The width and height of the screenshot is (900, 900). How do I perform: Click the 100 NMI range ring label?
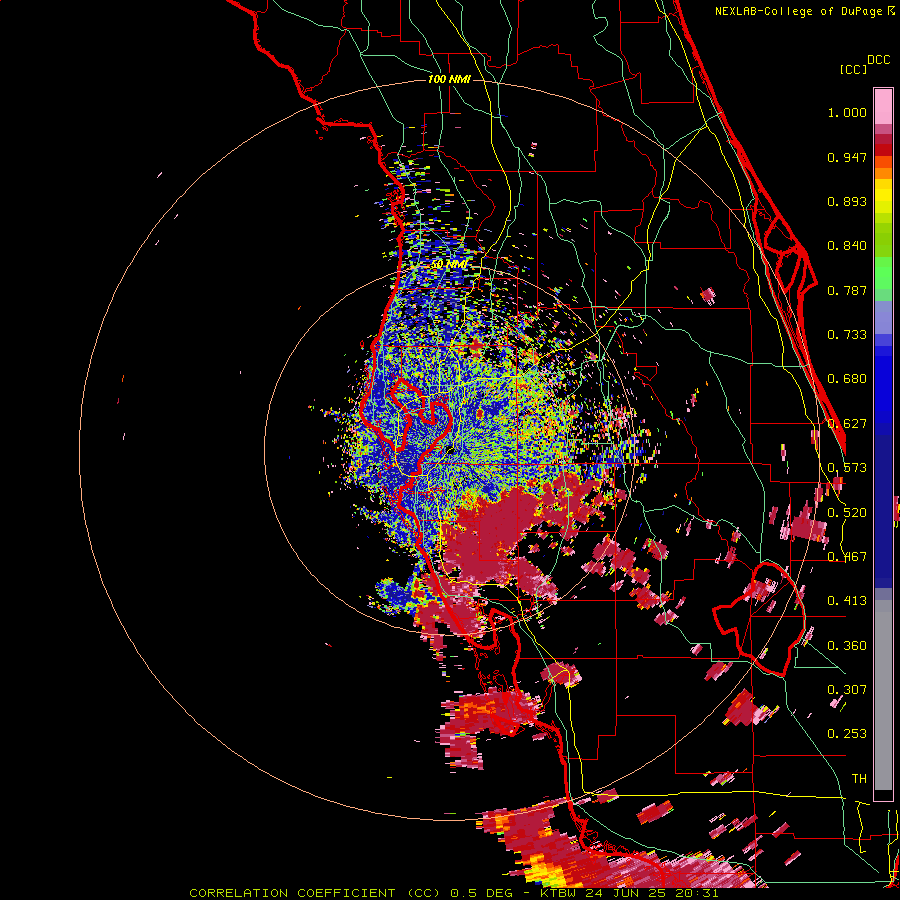click(449, 79)
